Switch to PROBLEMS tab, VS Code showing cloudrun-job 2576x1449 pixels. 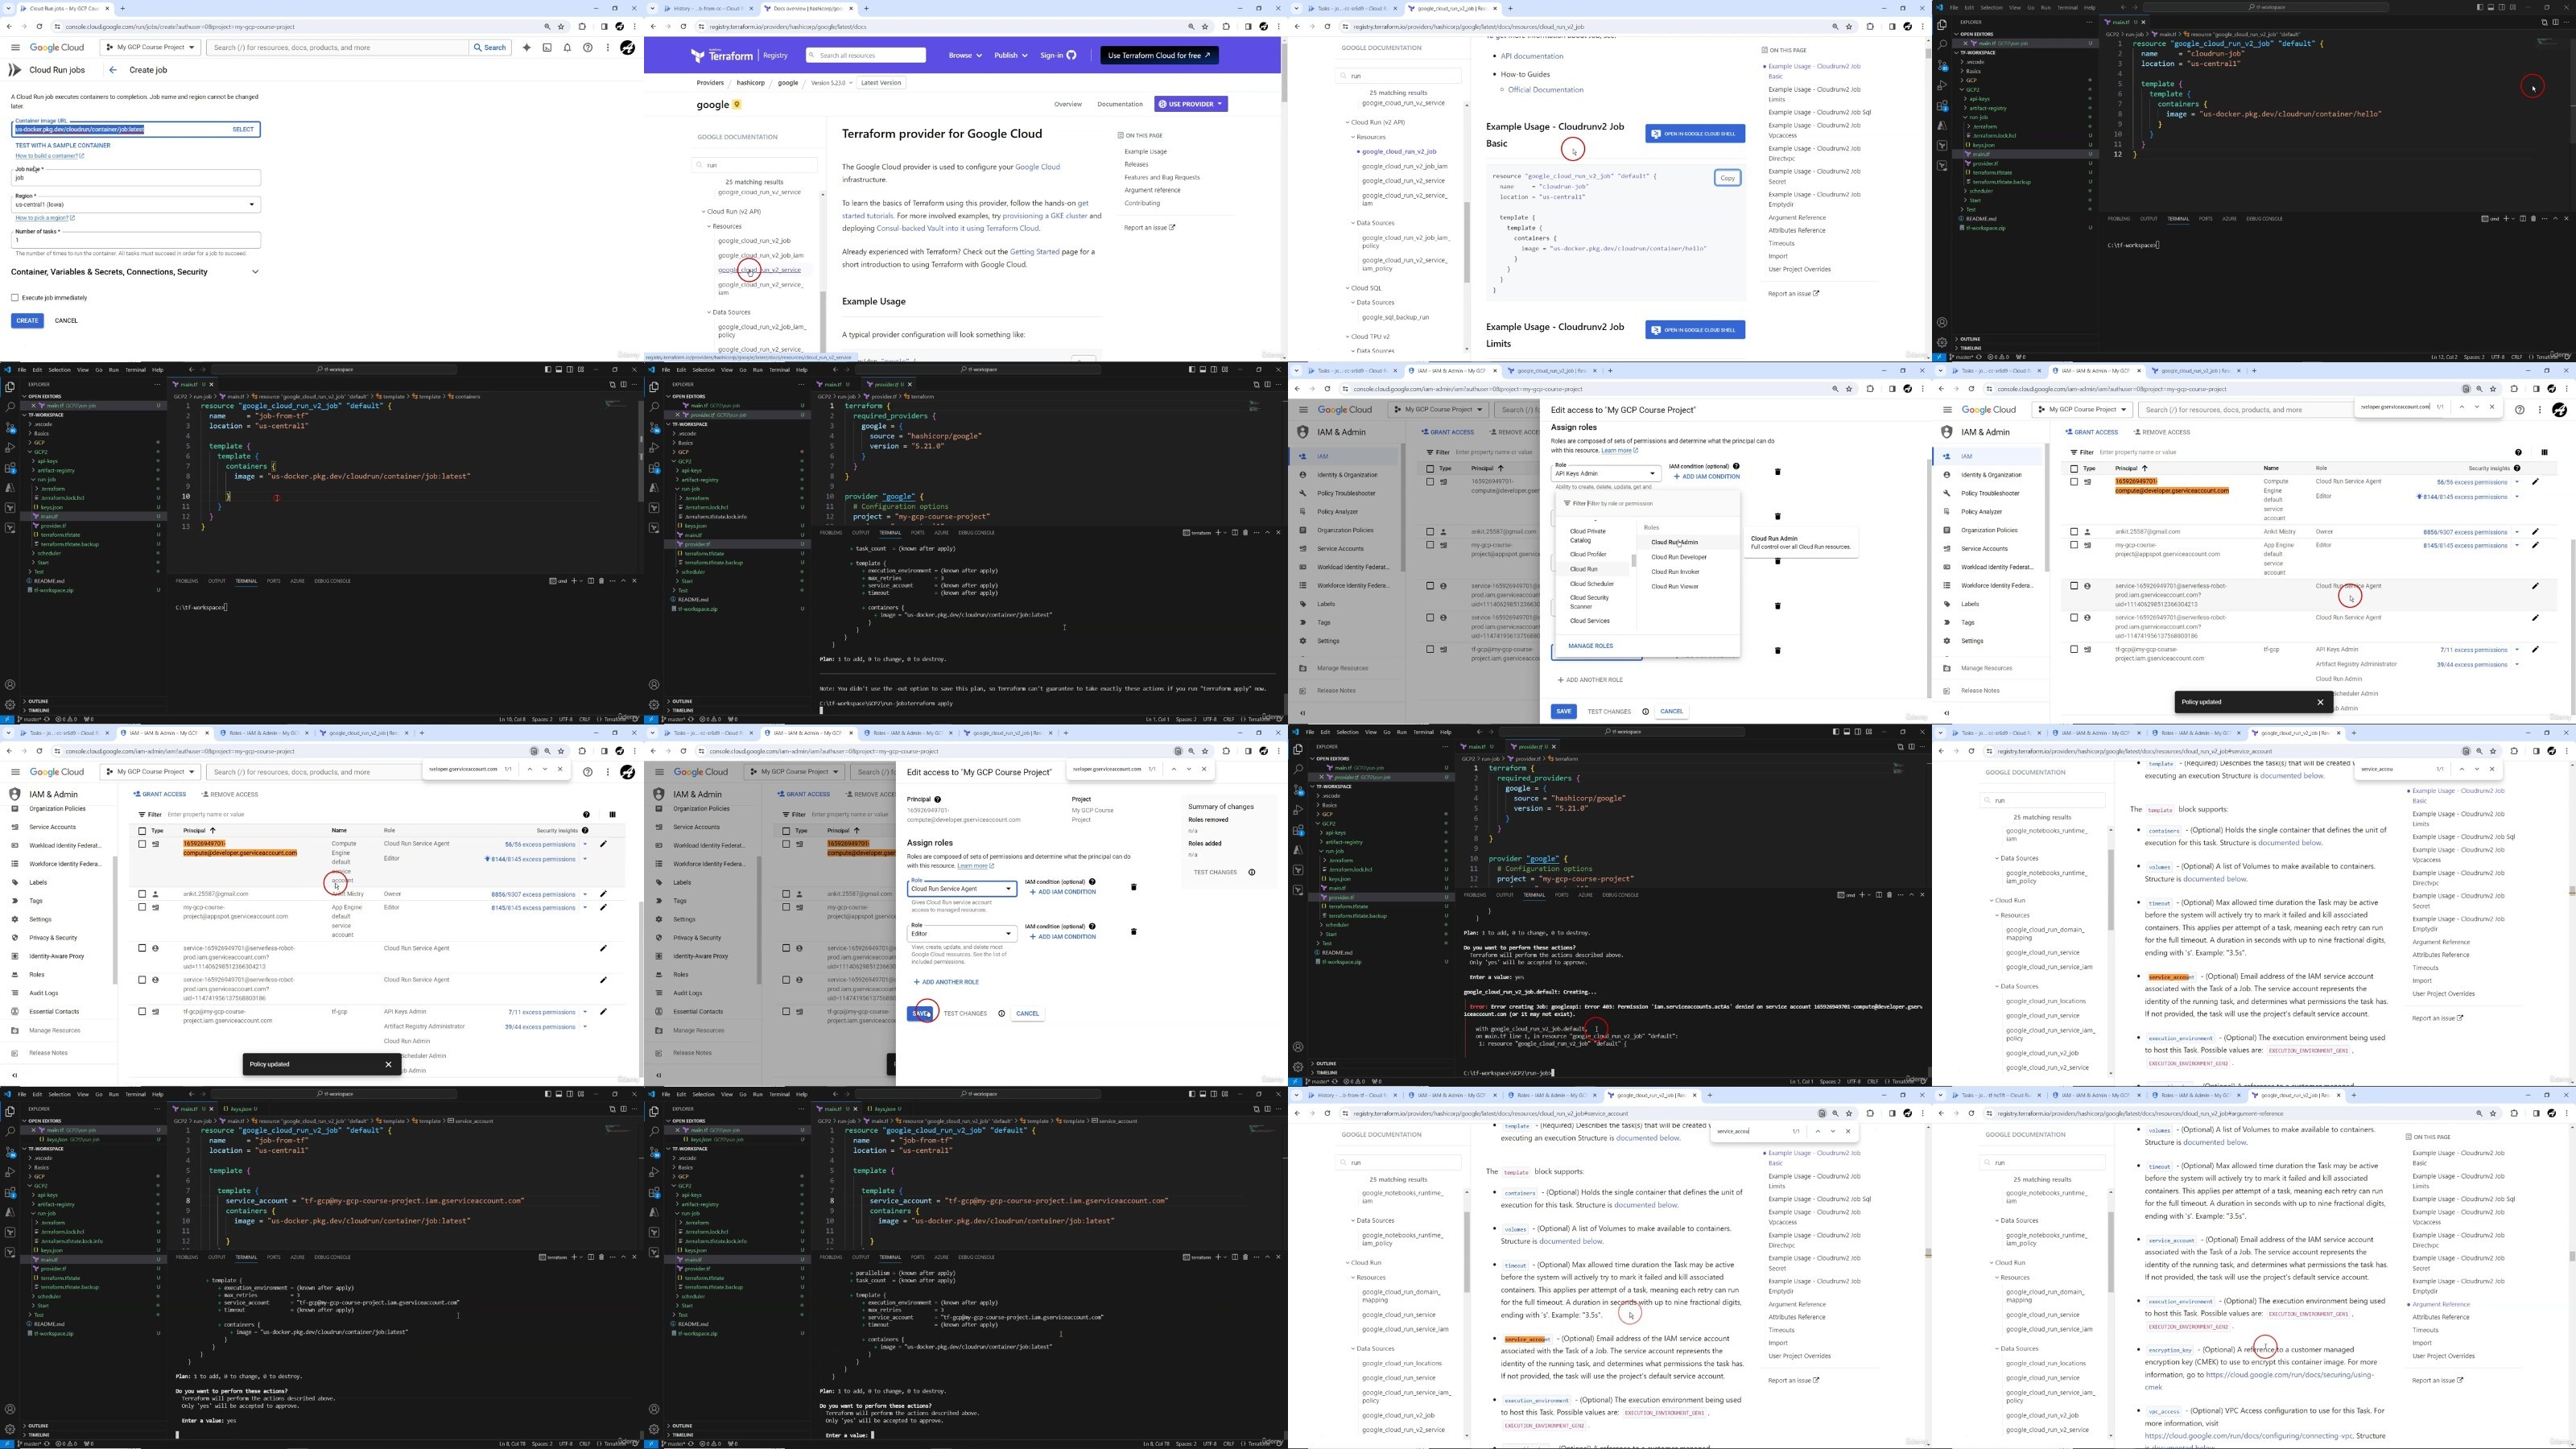(x=2118, y=219)
